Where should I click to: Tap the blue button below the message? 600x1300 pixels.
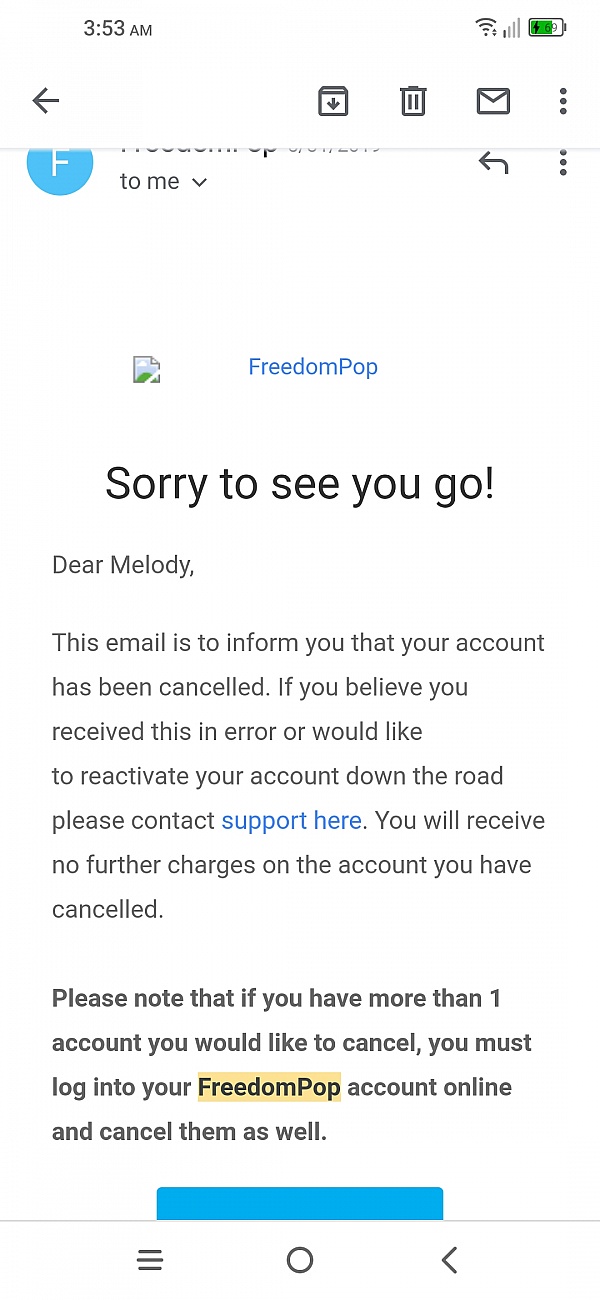tap(300, 1204)
